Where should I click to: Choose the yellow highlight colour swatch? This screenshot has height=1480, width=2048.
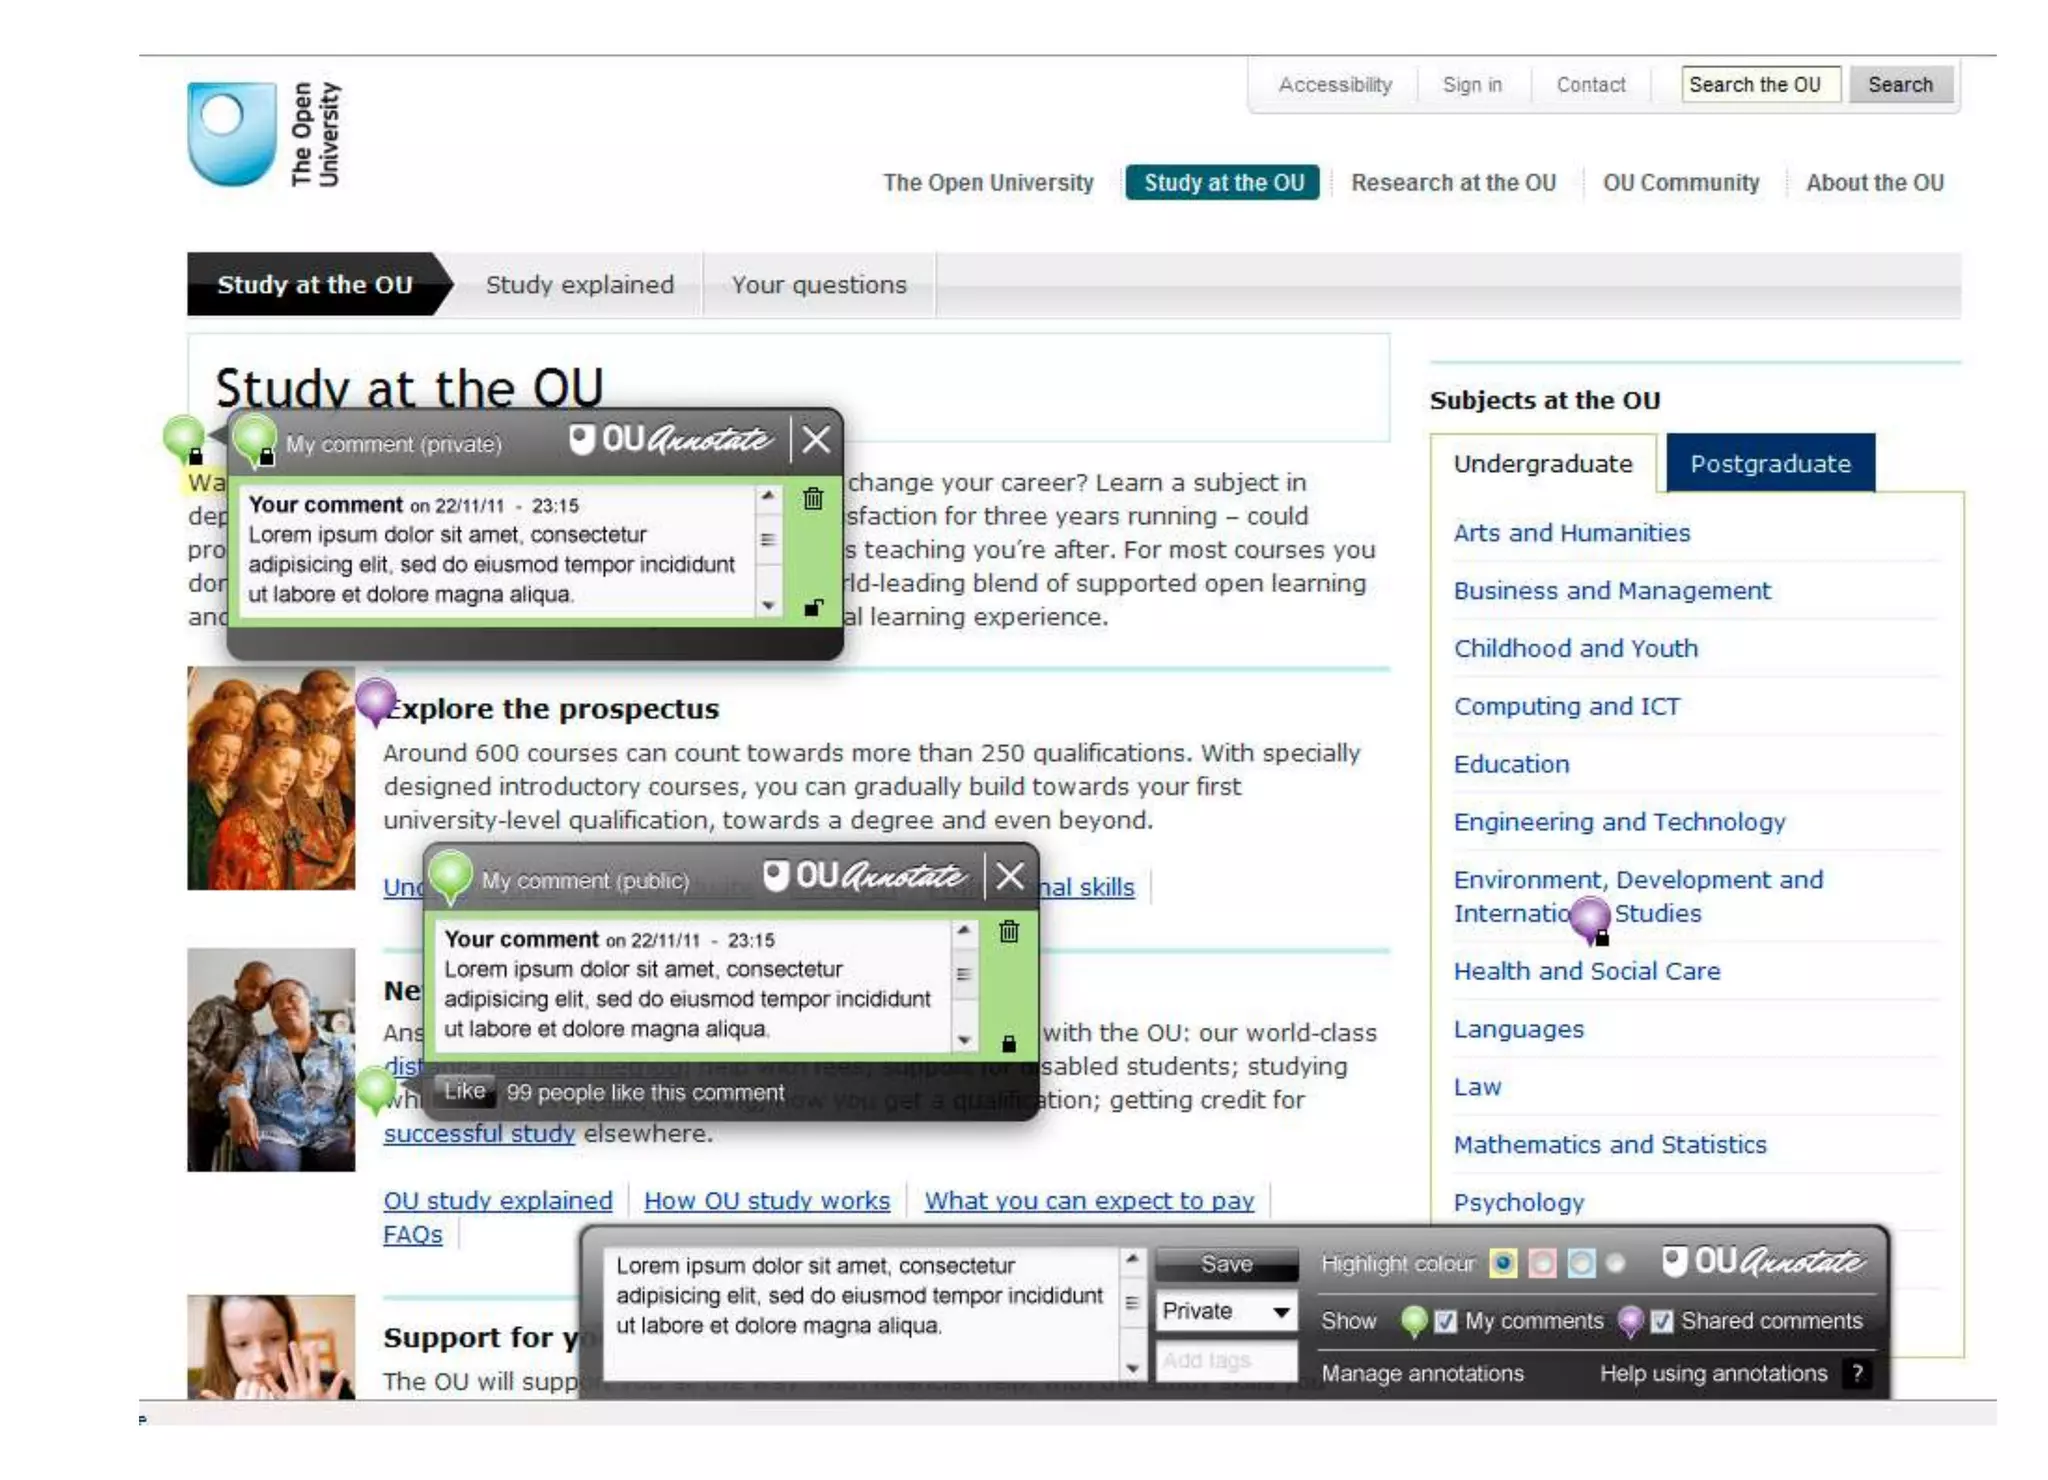pyautogui.click(x=1502, y=1263)
